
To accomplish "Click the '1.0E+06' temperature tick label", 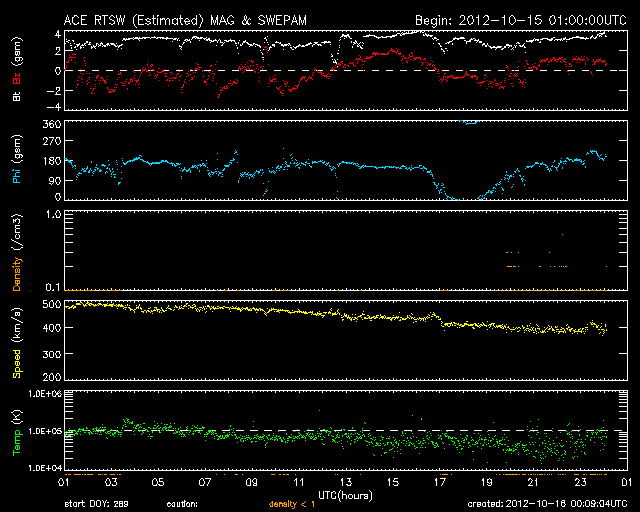I will (45, 394).
